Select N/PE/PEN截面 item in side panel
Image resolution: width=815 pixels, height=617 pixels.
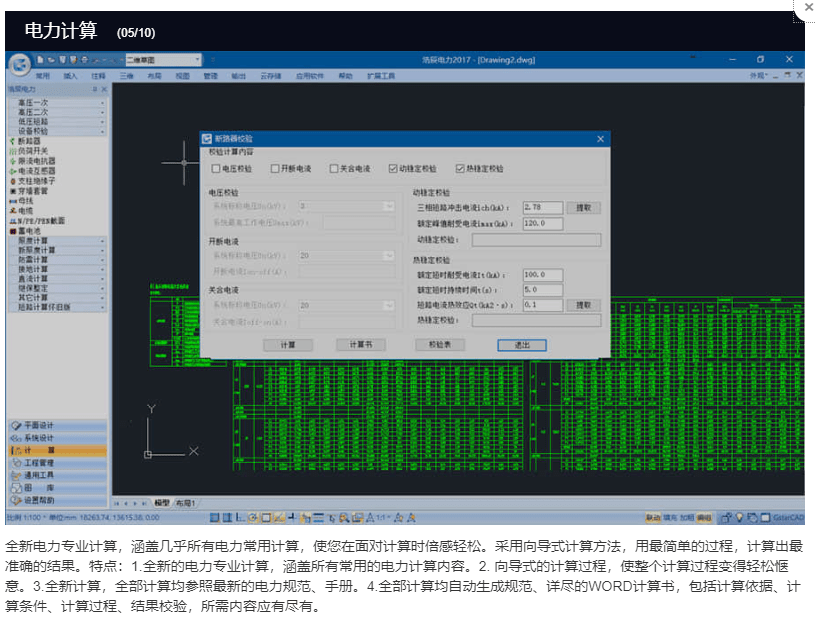click(x=41, y=220)
